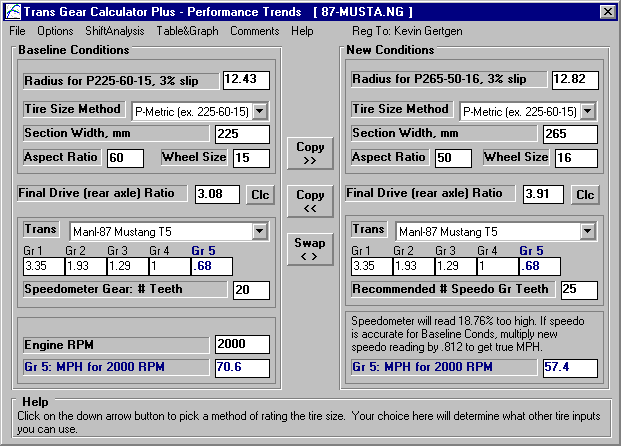Click baseline Aspect Ratio field 60
This screenshot has height=446, width=621.
[x=126, y=158]
